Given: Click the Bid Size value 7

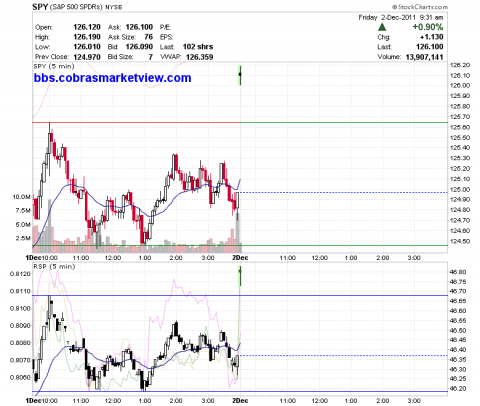Looking at the screenshot, I should click(151, 57).
